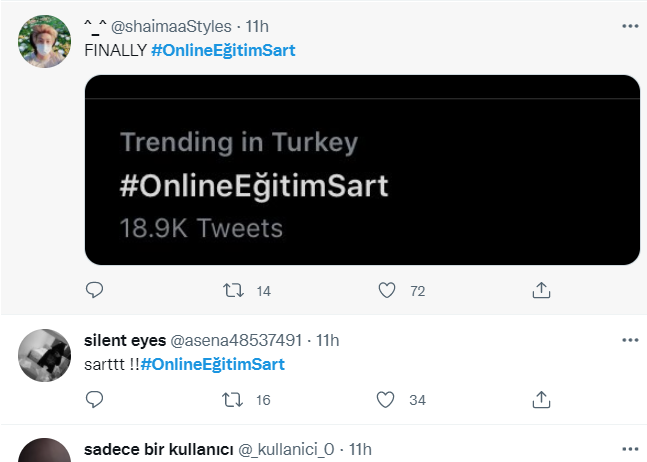Open shaimaaStyles' masked profile avatar

pos(45,41)
